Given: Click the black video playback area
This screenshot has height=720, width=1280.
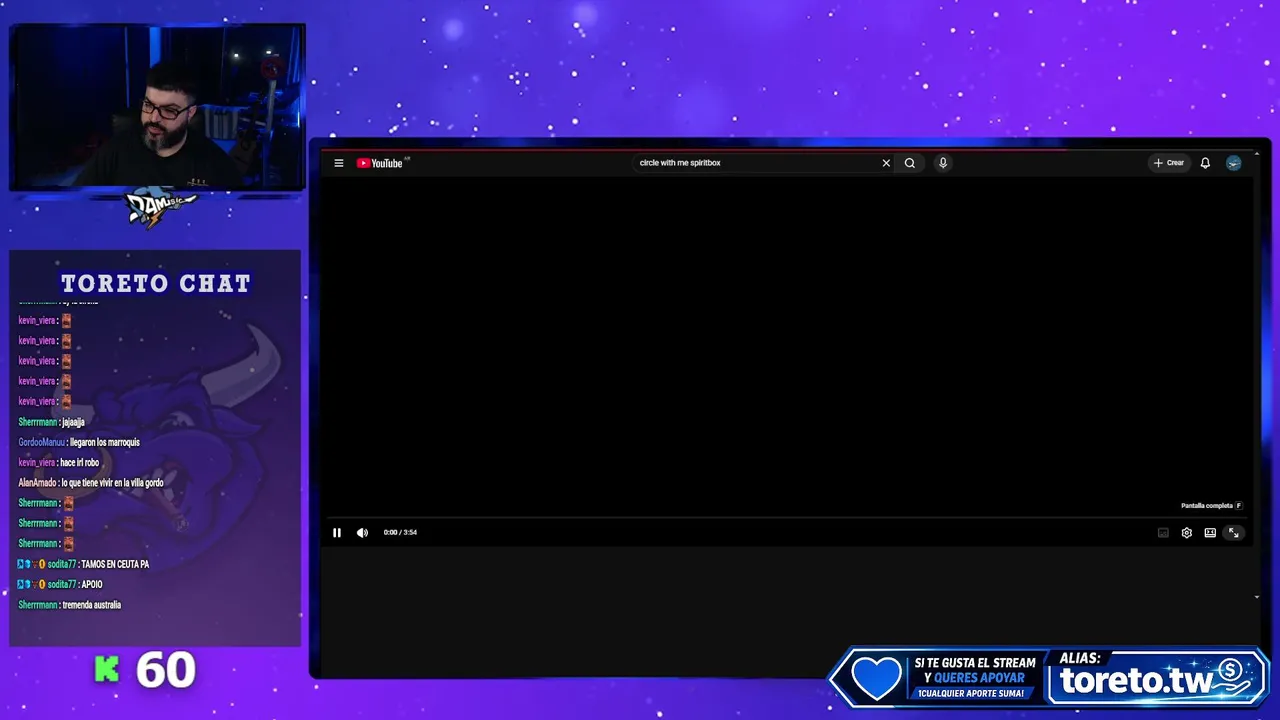Looking at the screenshot, I should click(x=785, y=345).
